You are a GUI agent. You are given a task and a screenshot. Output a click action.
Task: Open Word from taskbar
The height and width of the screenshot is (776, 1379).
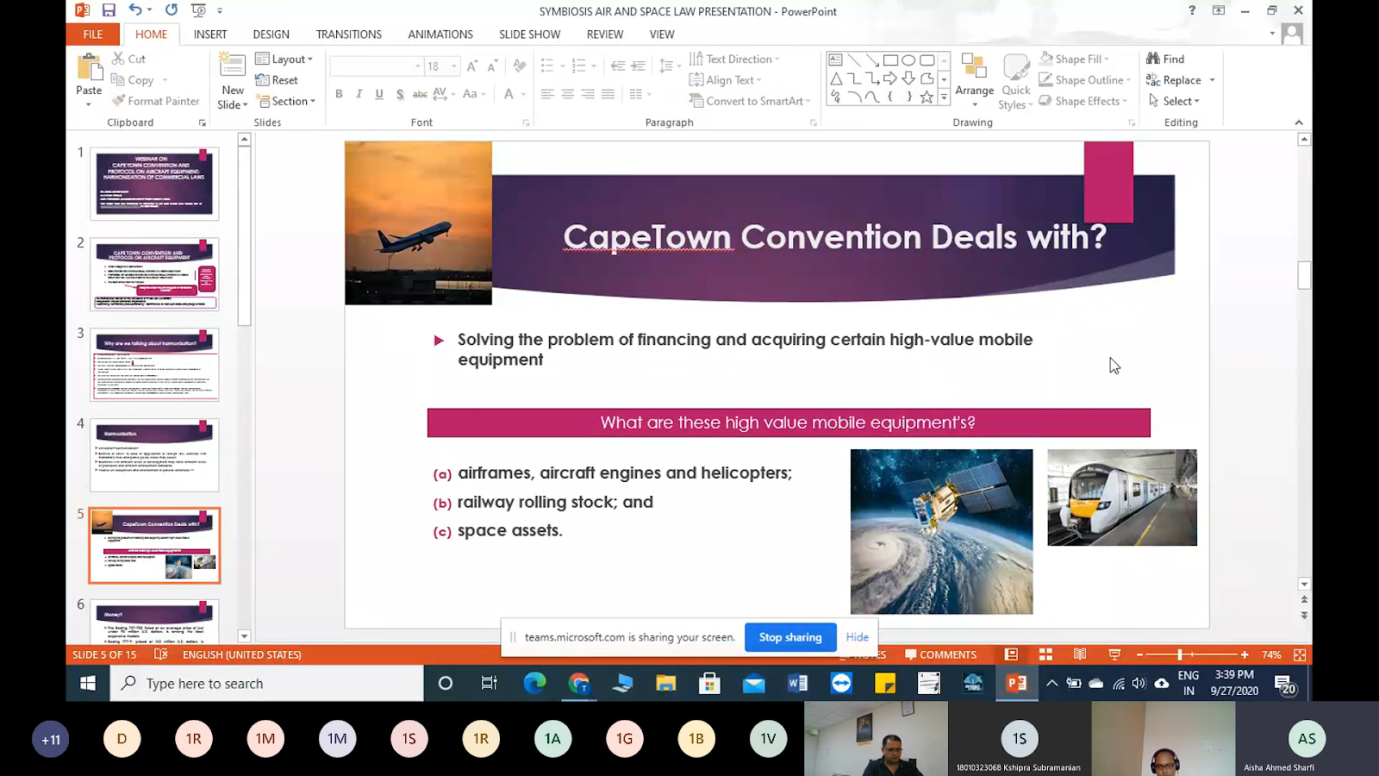[797, 684]
